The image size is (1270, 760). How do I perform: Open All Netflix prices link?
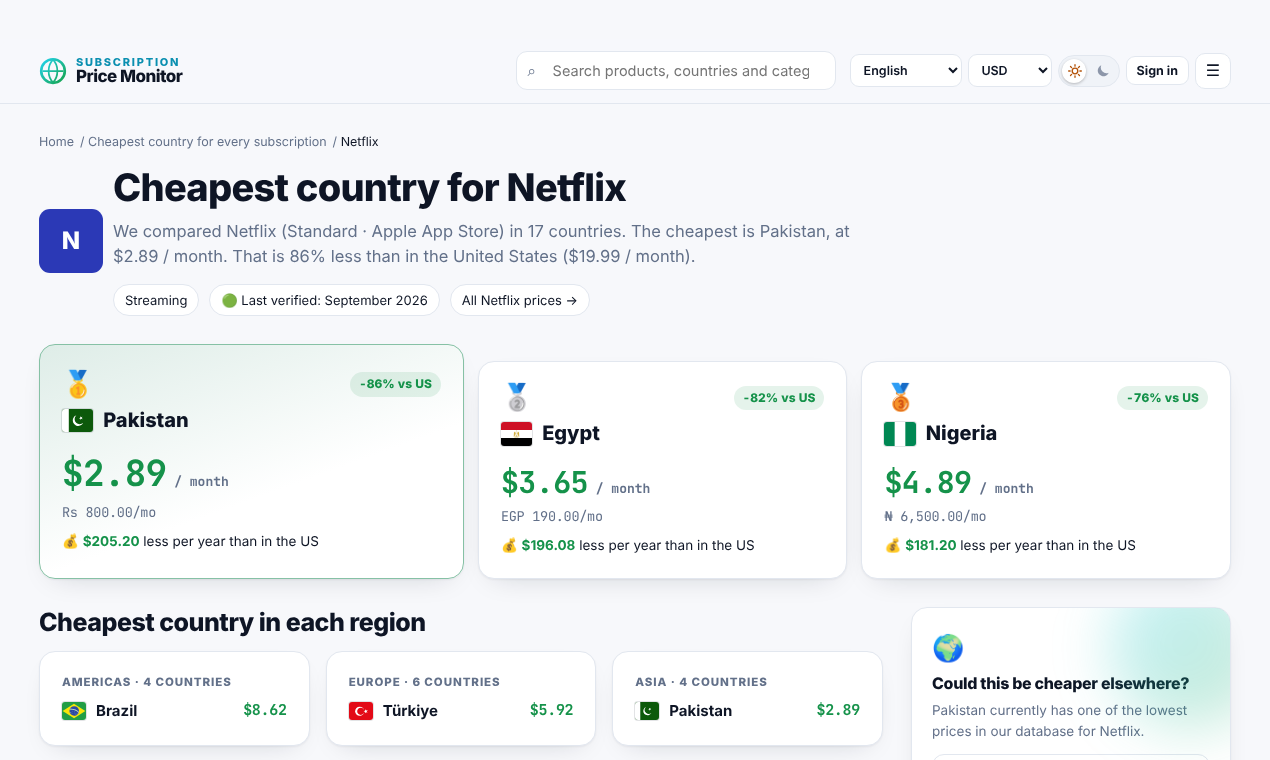(519, 300)
